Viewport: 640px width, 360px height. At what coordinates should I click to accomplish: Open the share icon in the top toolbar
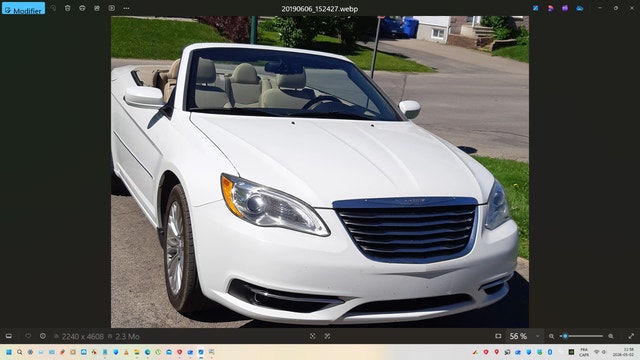pos(97,8)
